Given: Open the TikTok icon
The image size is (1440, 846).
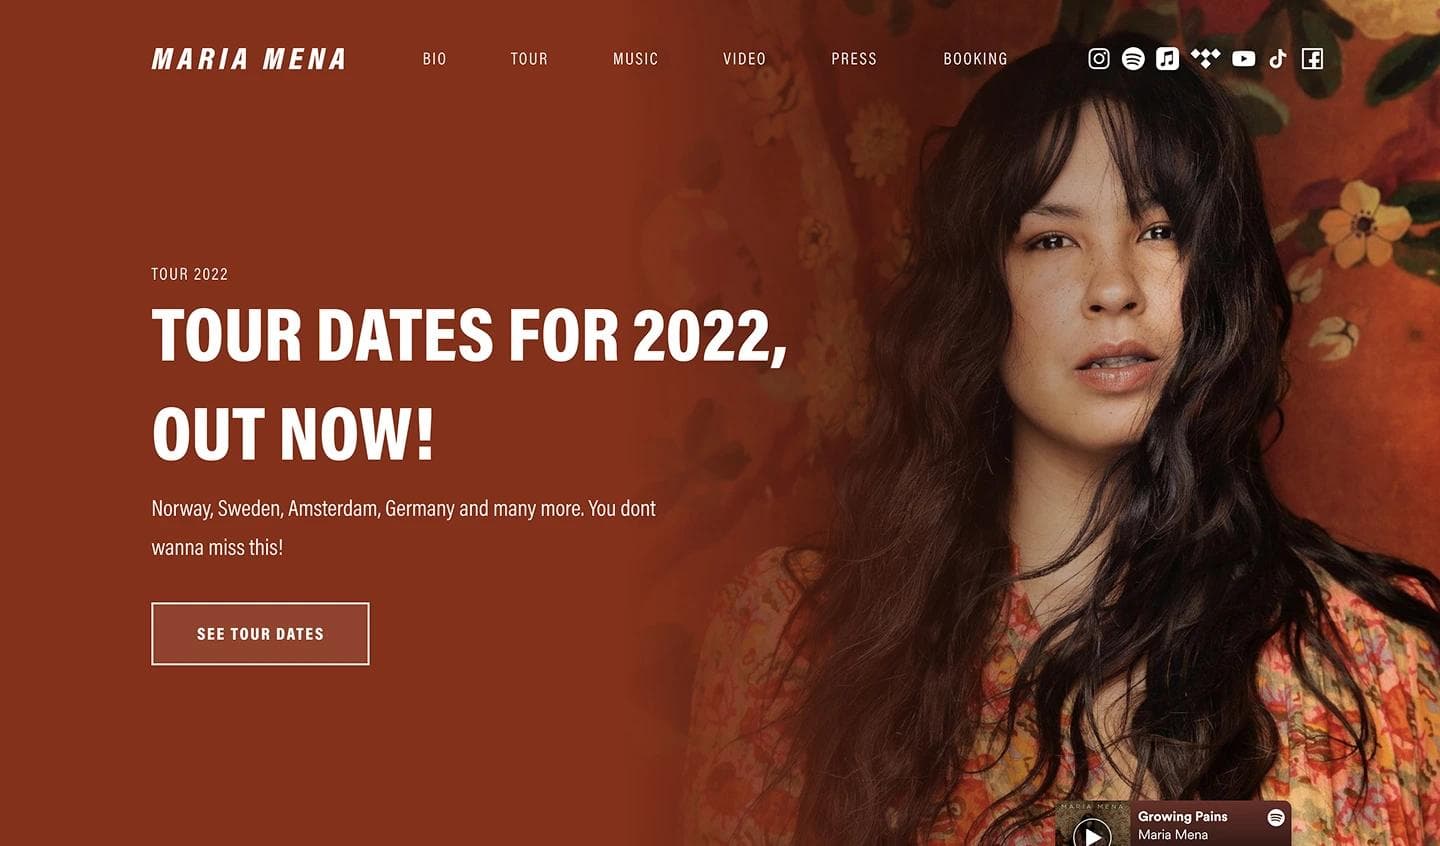Looking at the screenshot, I should click(x=1278, y=59).
